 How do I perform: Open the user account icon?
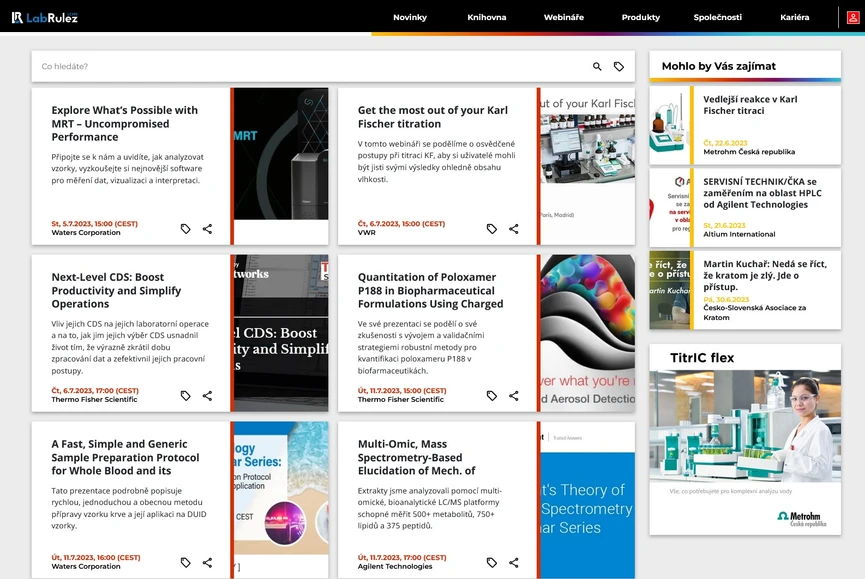853,17
